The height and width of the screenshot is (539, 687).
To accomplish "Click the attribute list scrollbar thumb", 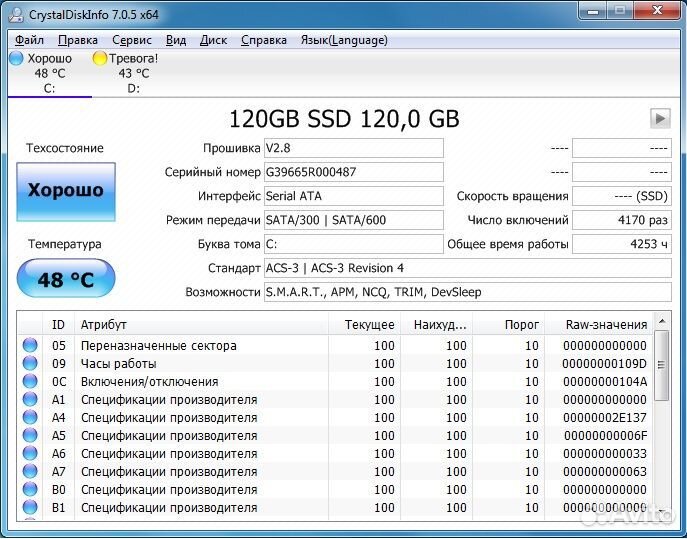I will [x=662, y=365].
